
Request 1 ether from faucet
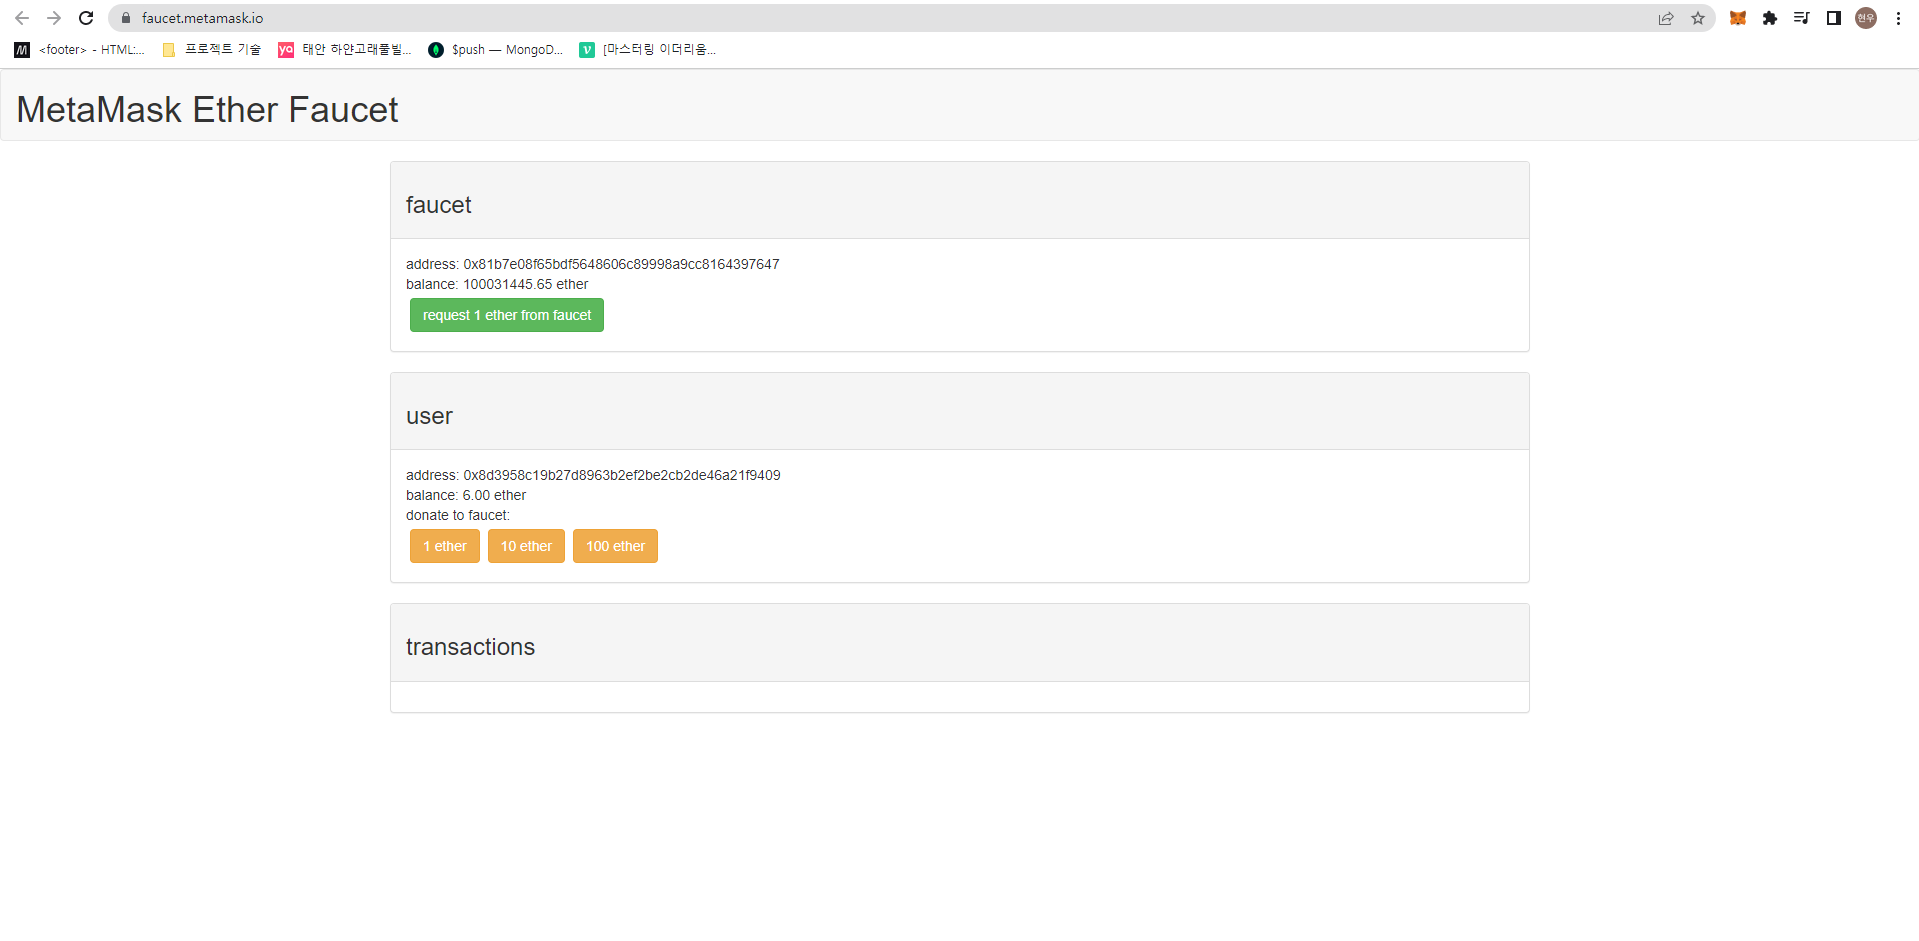(507, 315)
